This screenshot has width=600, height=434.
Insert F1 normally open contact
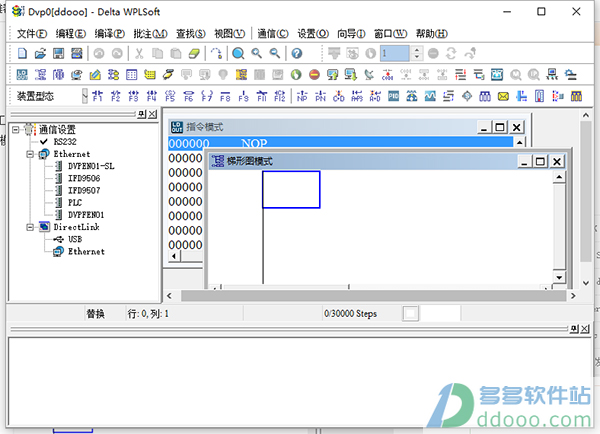tap(98, 96)
